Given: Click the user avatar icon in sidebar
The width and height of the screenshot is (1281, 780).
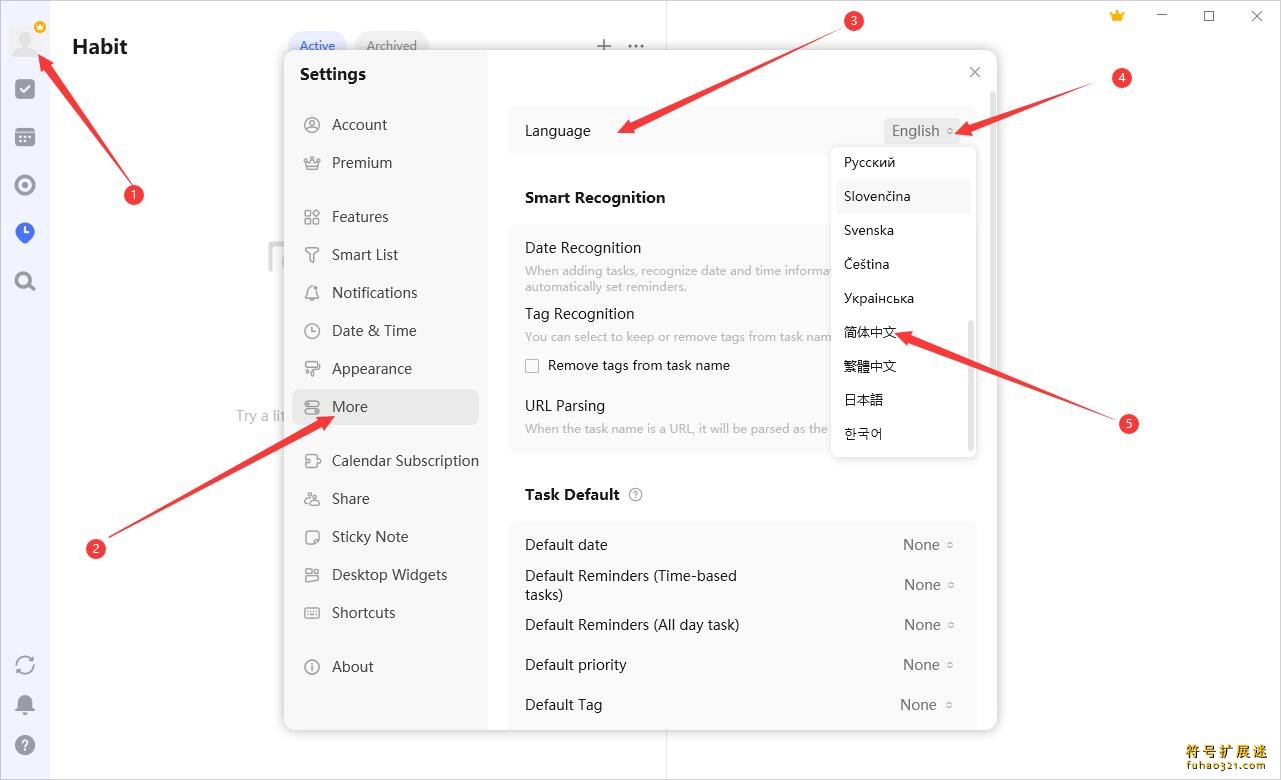Looking at the screenshot, I should [x=24, y=42].
